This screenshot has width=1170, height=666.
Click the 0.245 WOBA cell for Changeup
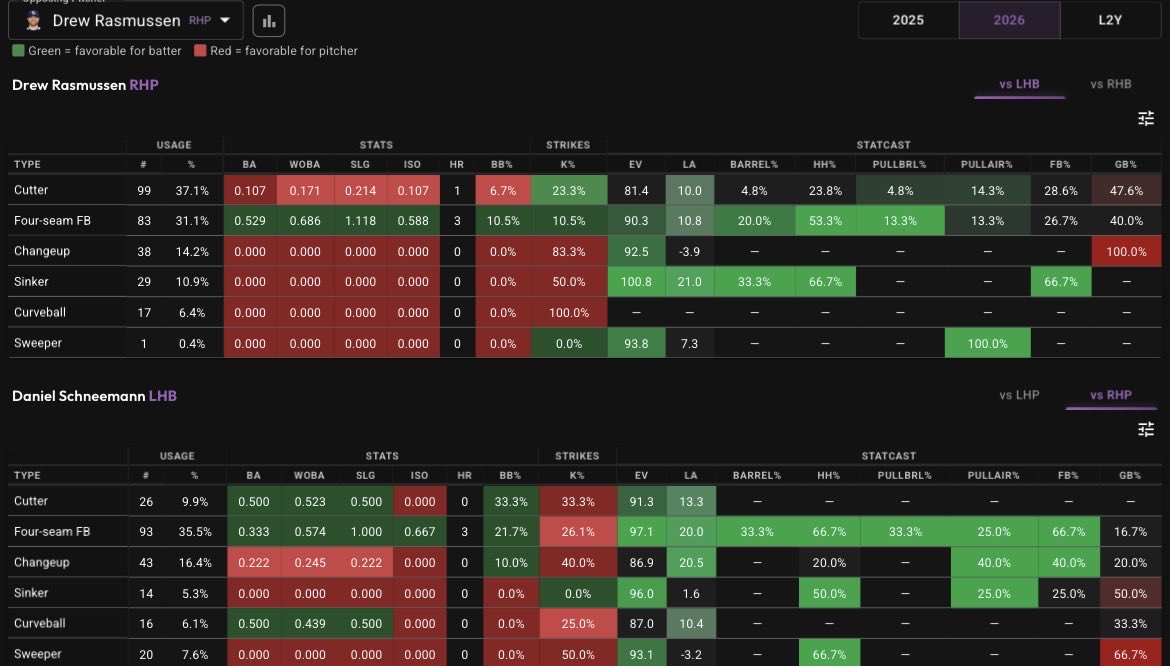(310, 562)
